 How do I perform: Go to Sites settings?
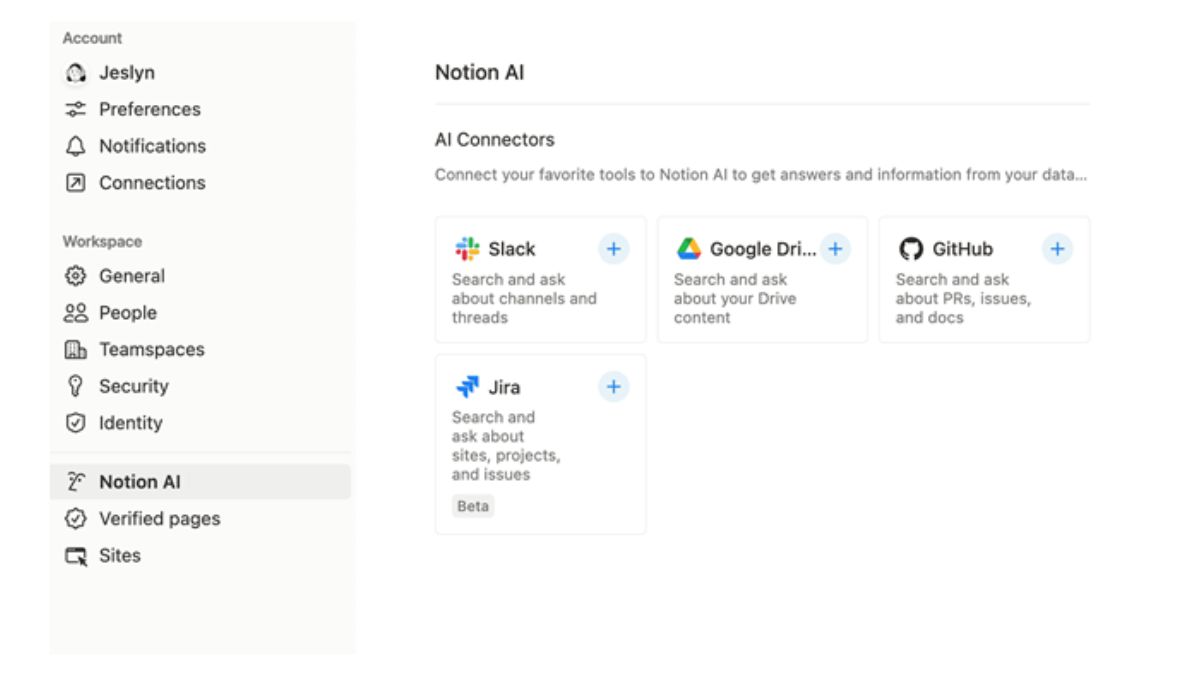(x=119, y=556)
